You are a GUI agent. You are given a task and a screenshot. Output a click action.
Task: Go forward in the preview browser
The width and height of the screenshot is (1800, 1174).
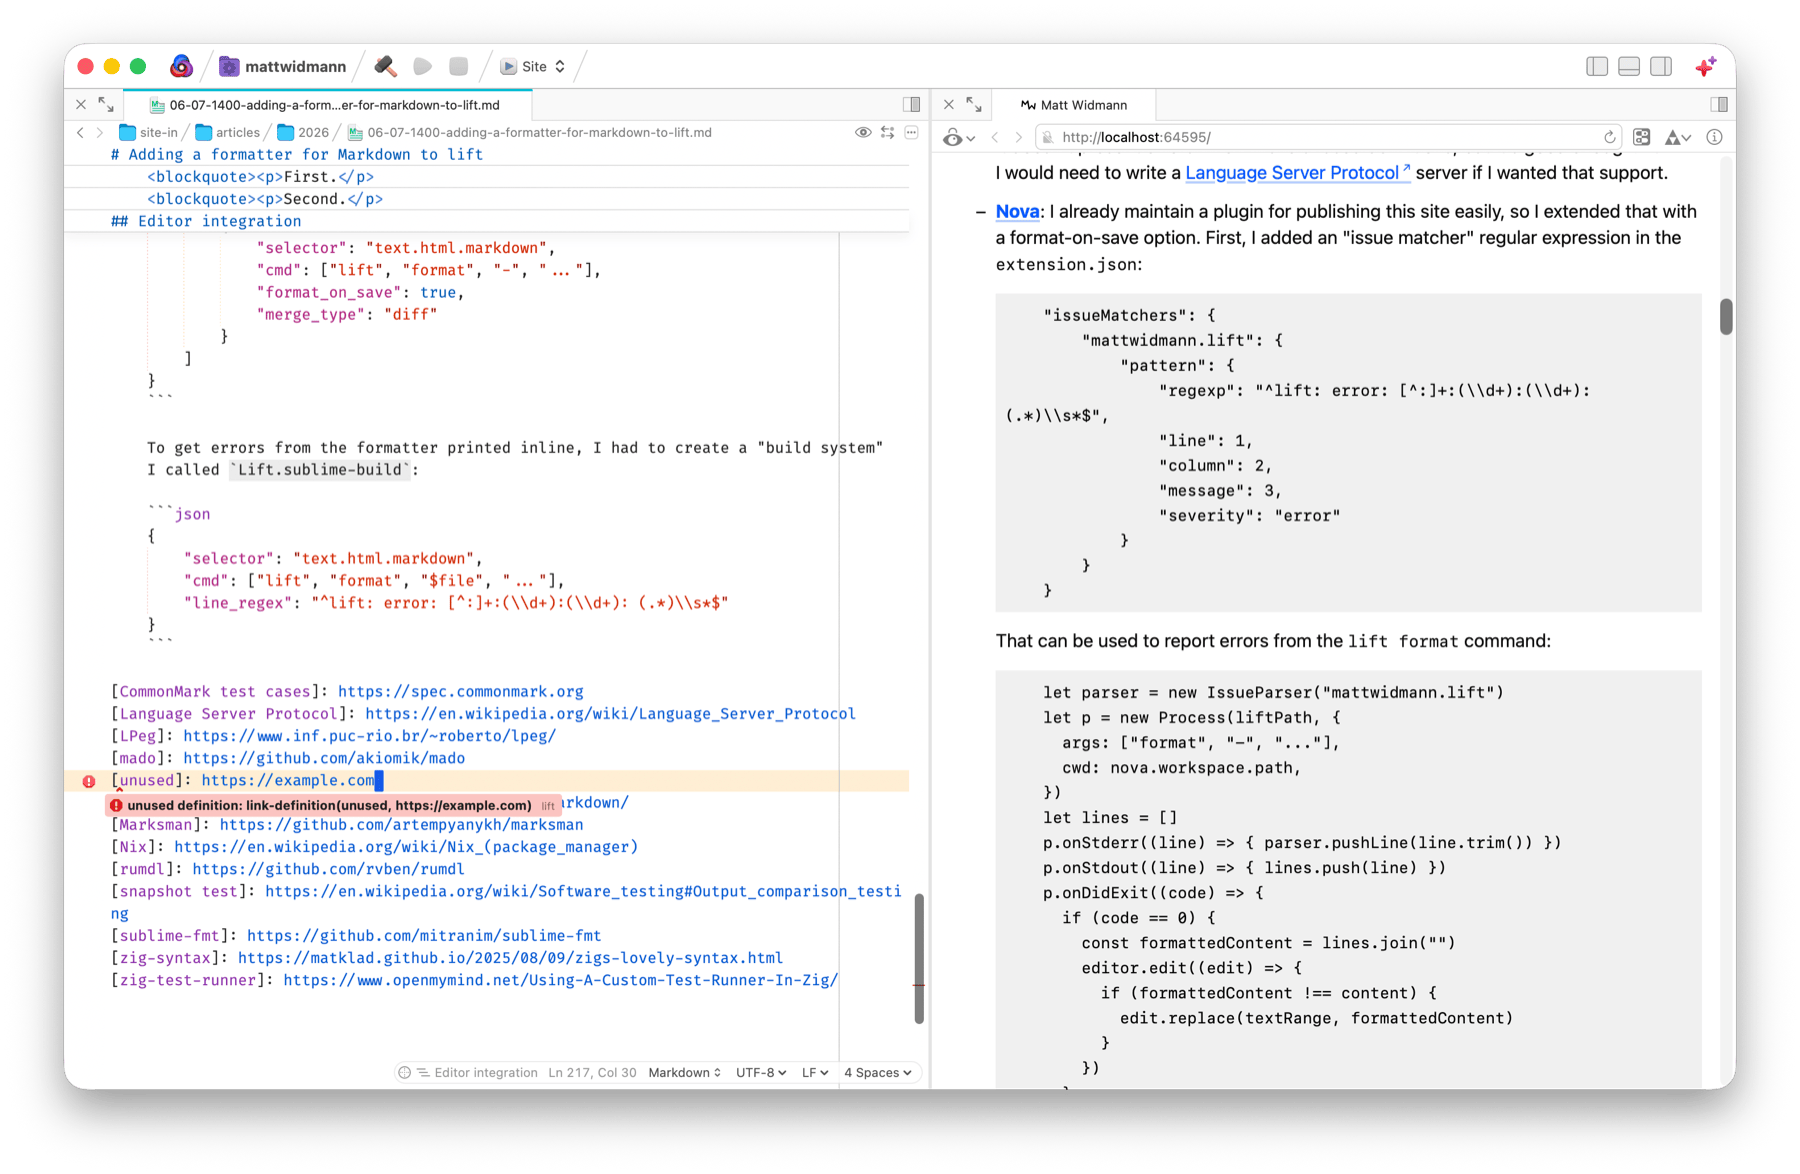coord(1018,138)
